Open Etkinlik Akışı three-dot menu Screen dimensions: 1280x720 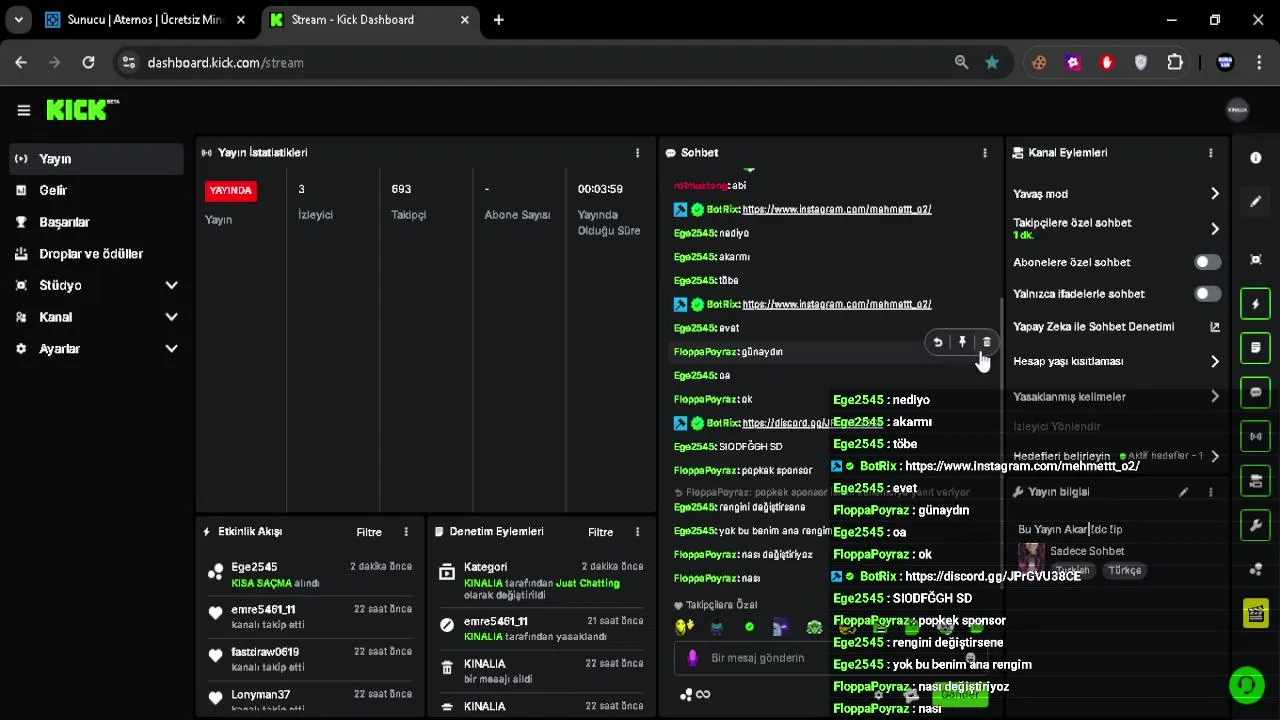click(x=405, y=532)
